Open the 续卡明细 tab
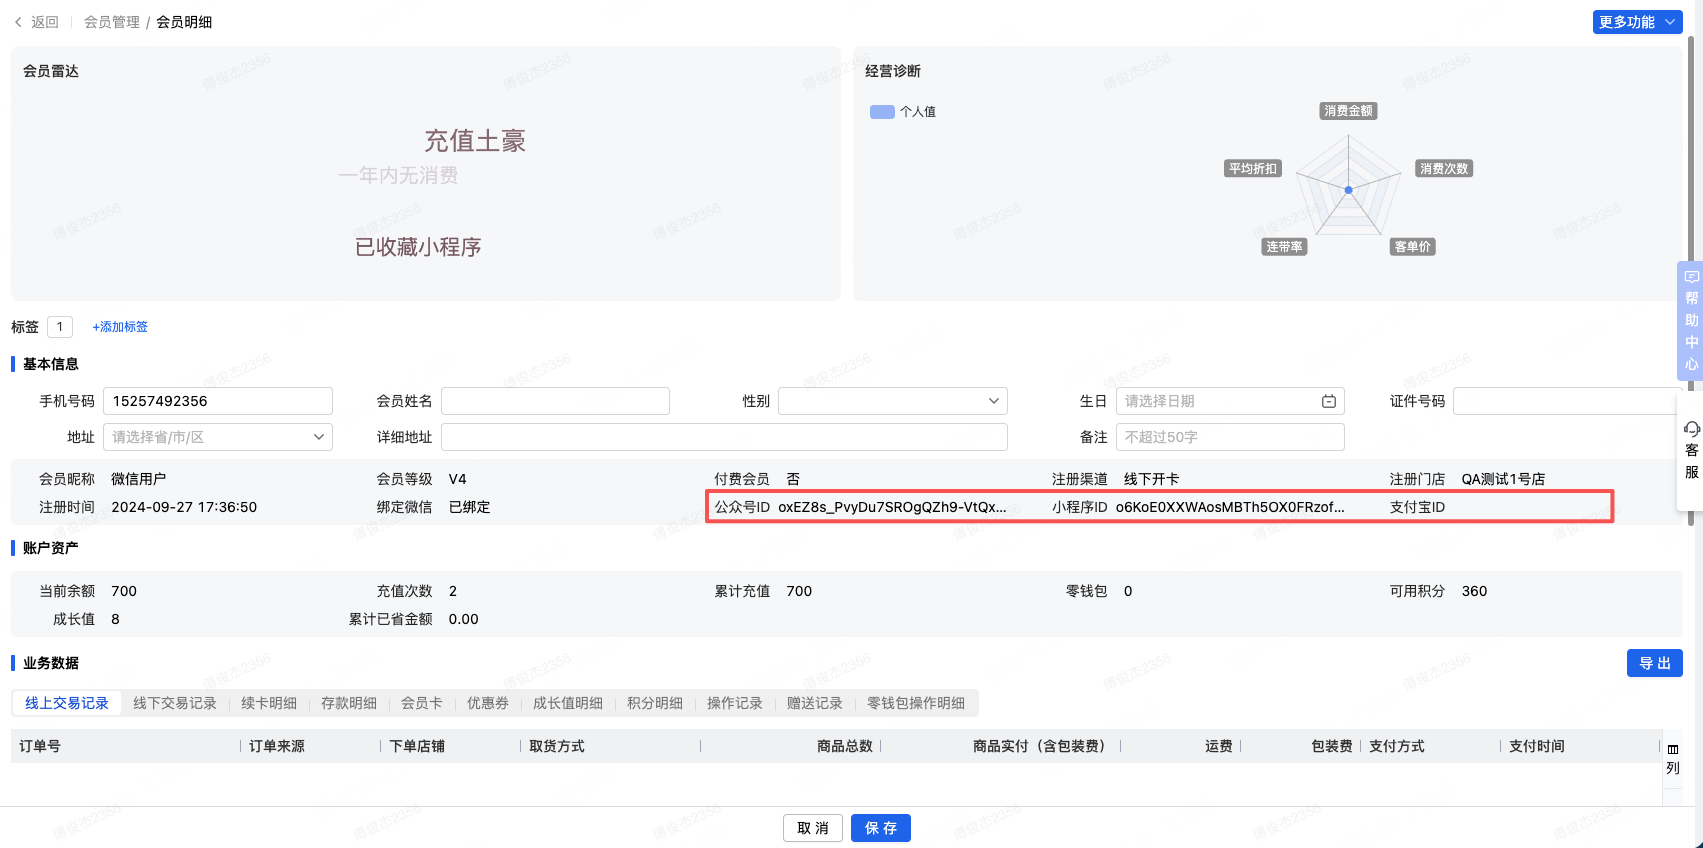The width and height of the screenshot is (1703, 848). coord(269,703)
